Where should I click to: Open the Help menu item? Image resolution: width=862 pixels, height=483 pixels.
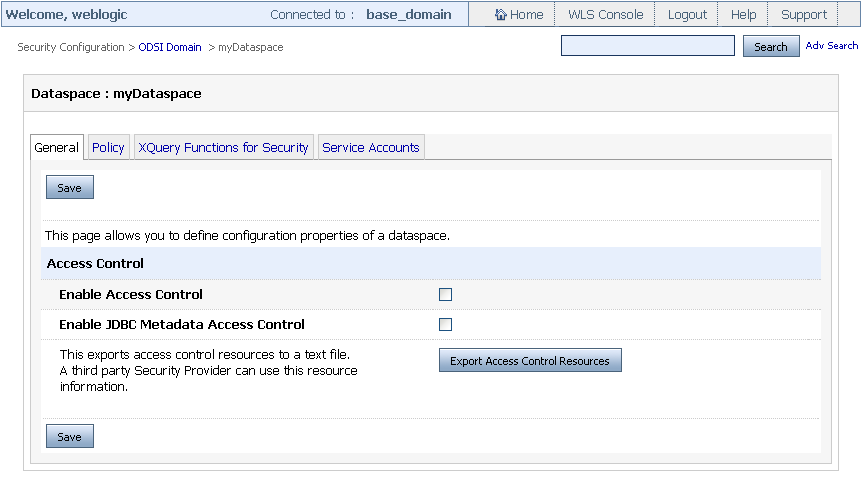[x=743, y=15]
